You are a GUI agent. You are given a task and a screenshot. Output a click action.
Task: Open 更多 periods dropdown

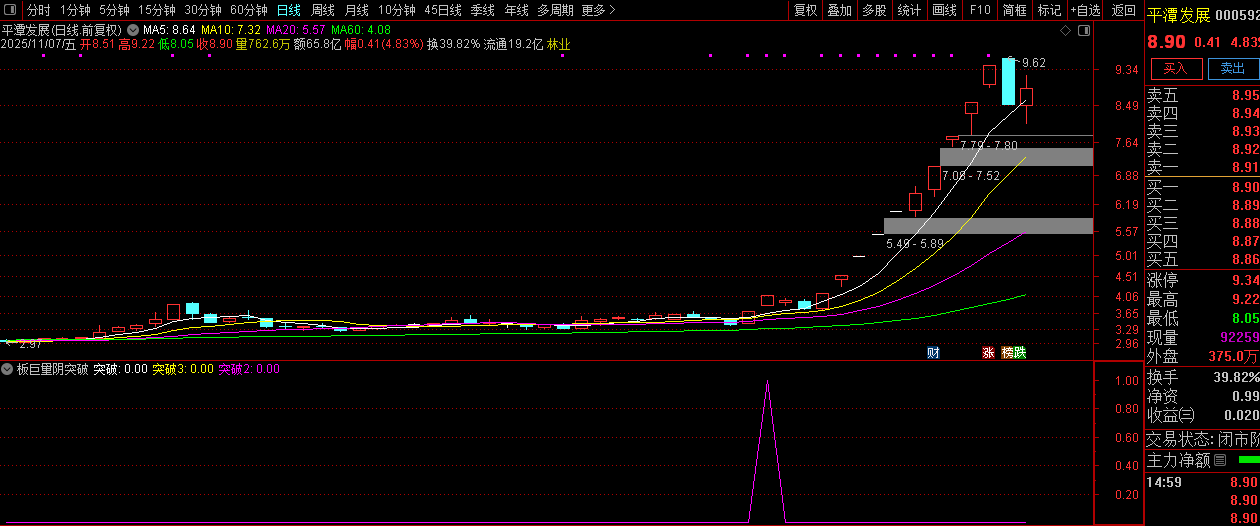[598, 10]
